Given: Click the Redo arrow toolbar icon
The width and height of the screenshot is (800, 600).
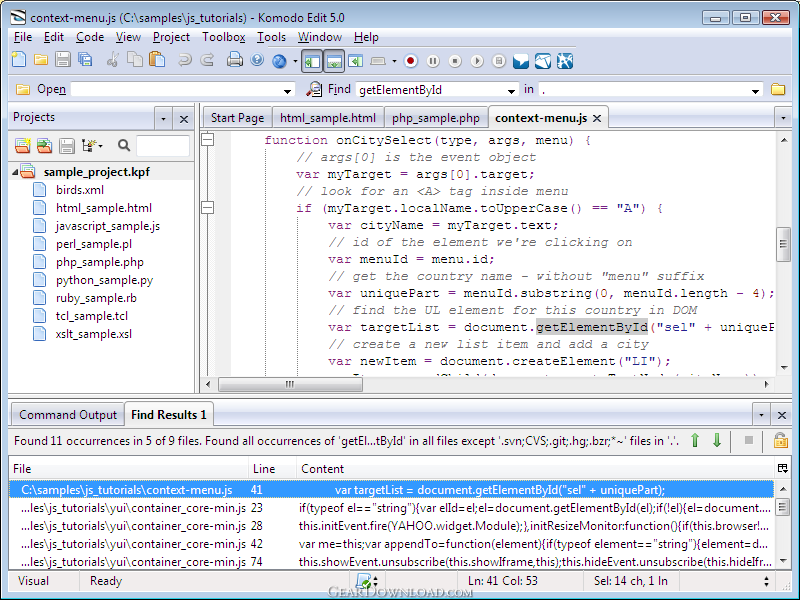Looking at the screenshot, I should [x=207, y=60].
